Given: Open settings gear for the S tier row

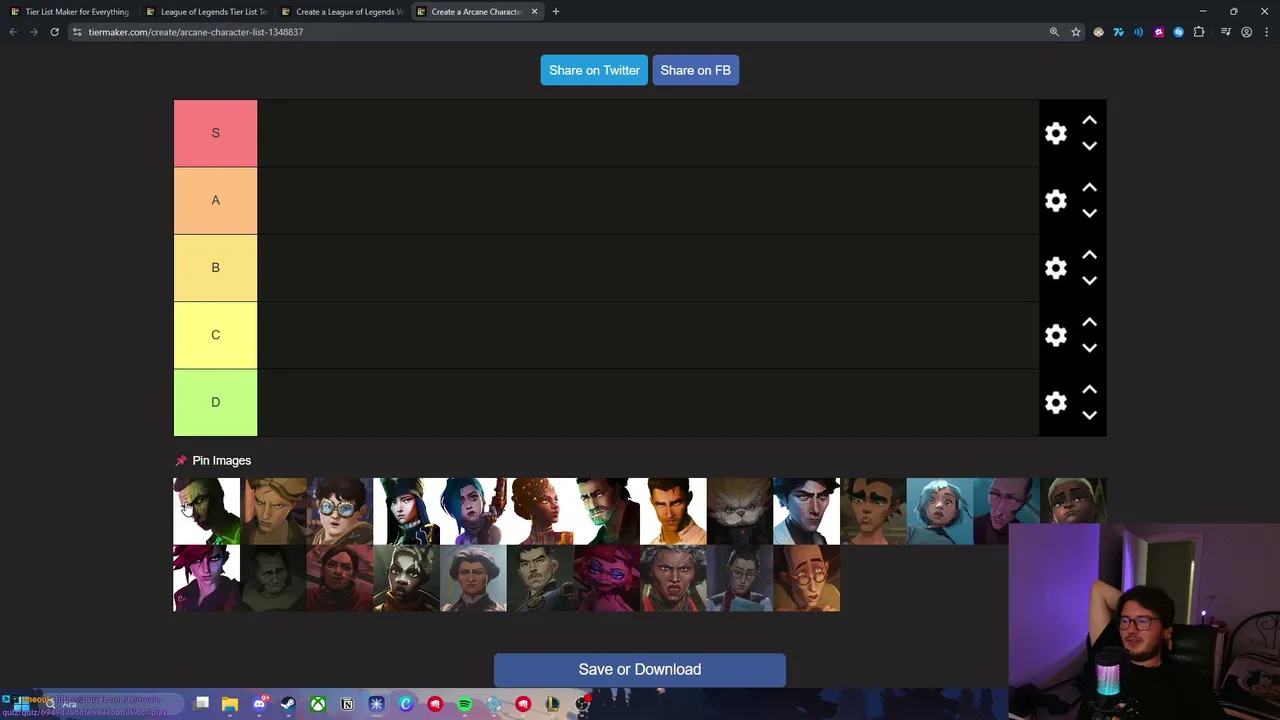Looking at the screenshot, I should (1056, 133).
